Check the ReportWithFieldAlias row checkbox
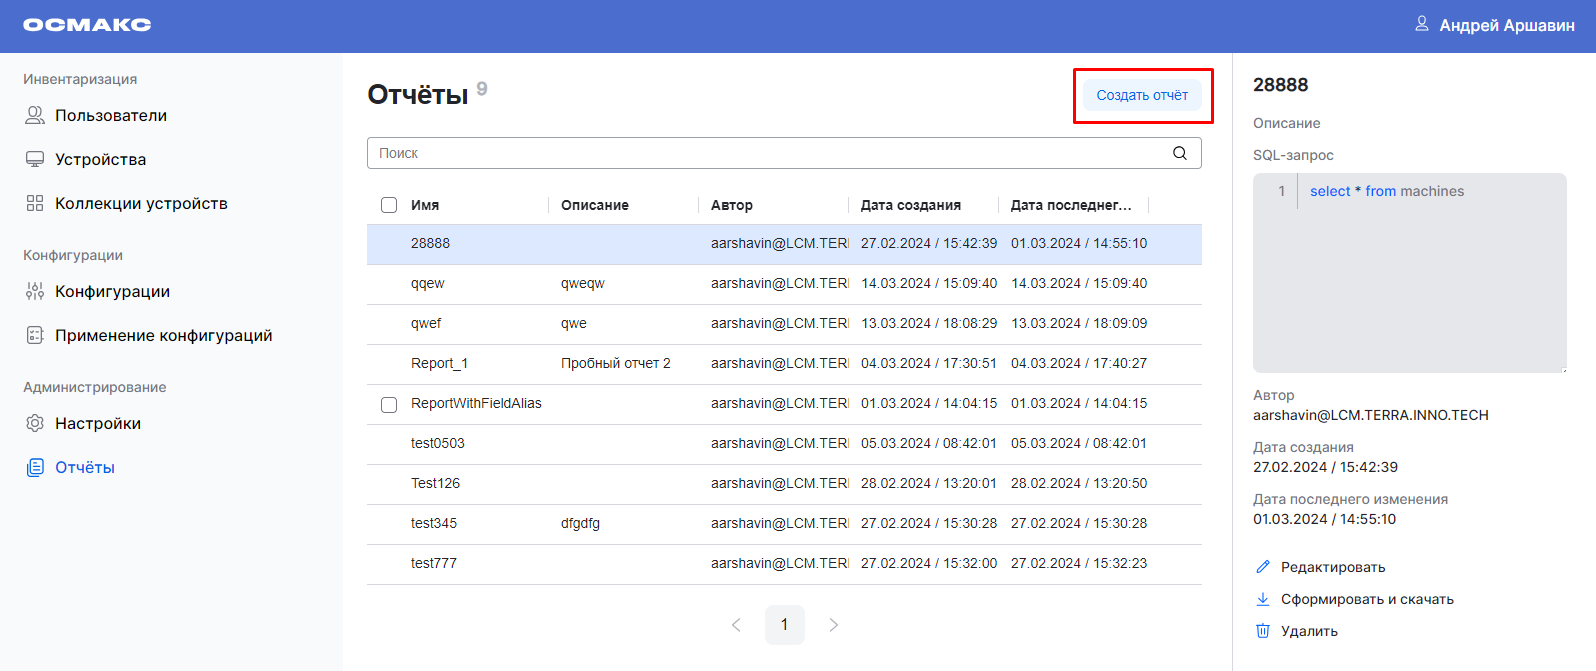Image resolution: width=1596 pixels, height=671 pixels. click(x=389, y=405)
